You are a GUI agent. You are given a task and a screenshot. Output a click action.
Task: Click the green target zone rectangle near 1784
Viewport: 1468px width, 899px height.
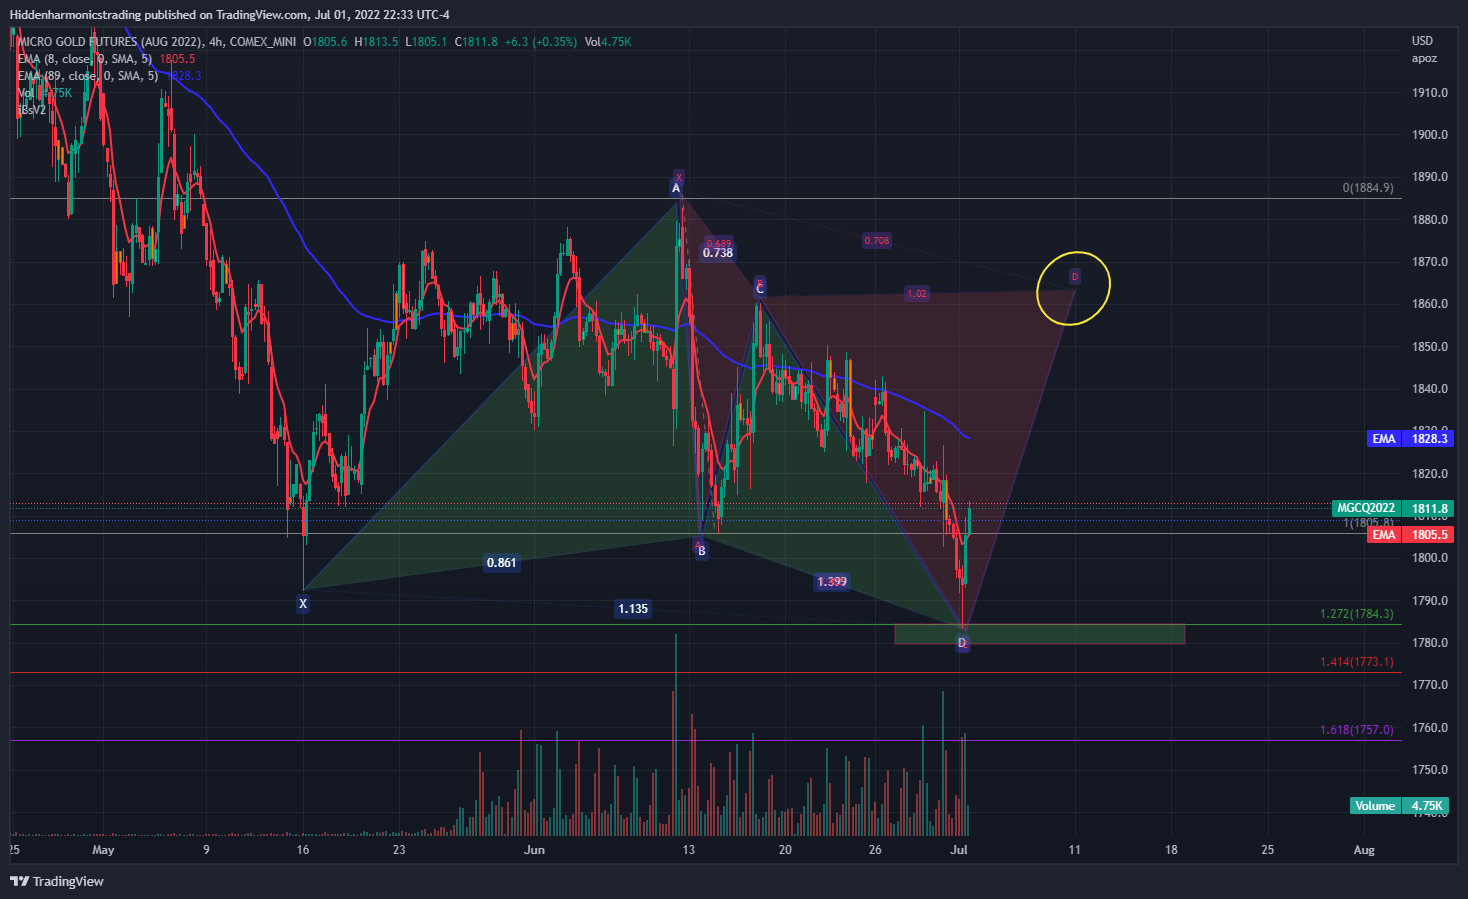pyautogui.click(x=1039, y=634)
